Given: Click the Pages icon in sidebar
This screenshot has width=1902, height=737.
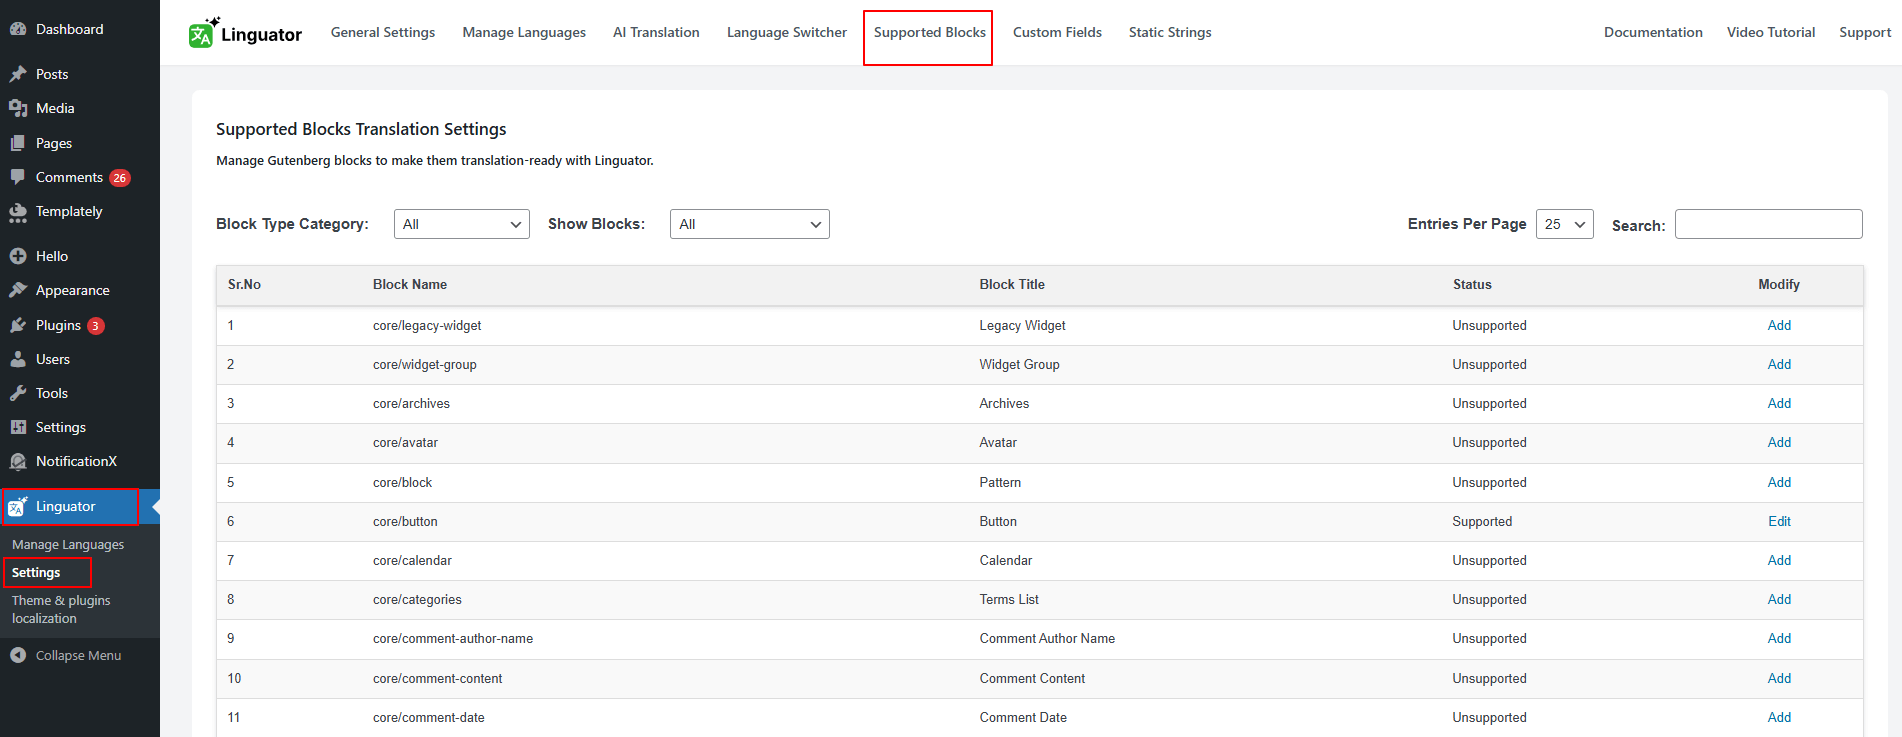Looking at the screenshot, I should [18, 143].
